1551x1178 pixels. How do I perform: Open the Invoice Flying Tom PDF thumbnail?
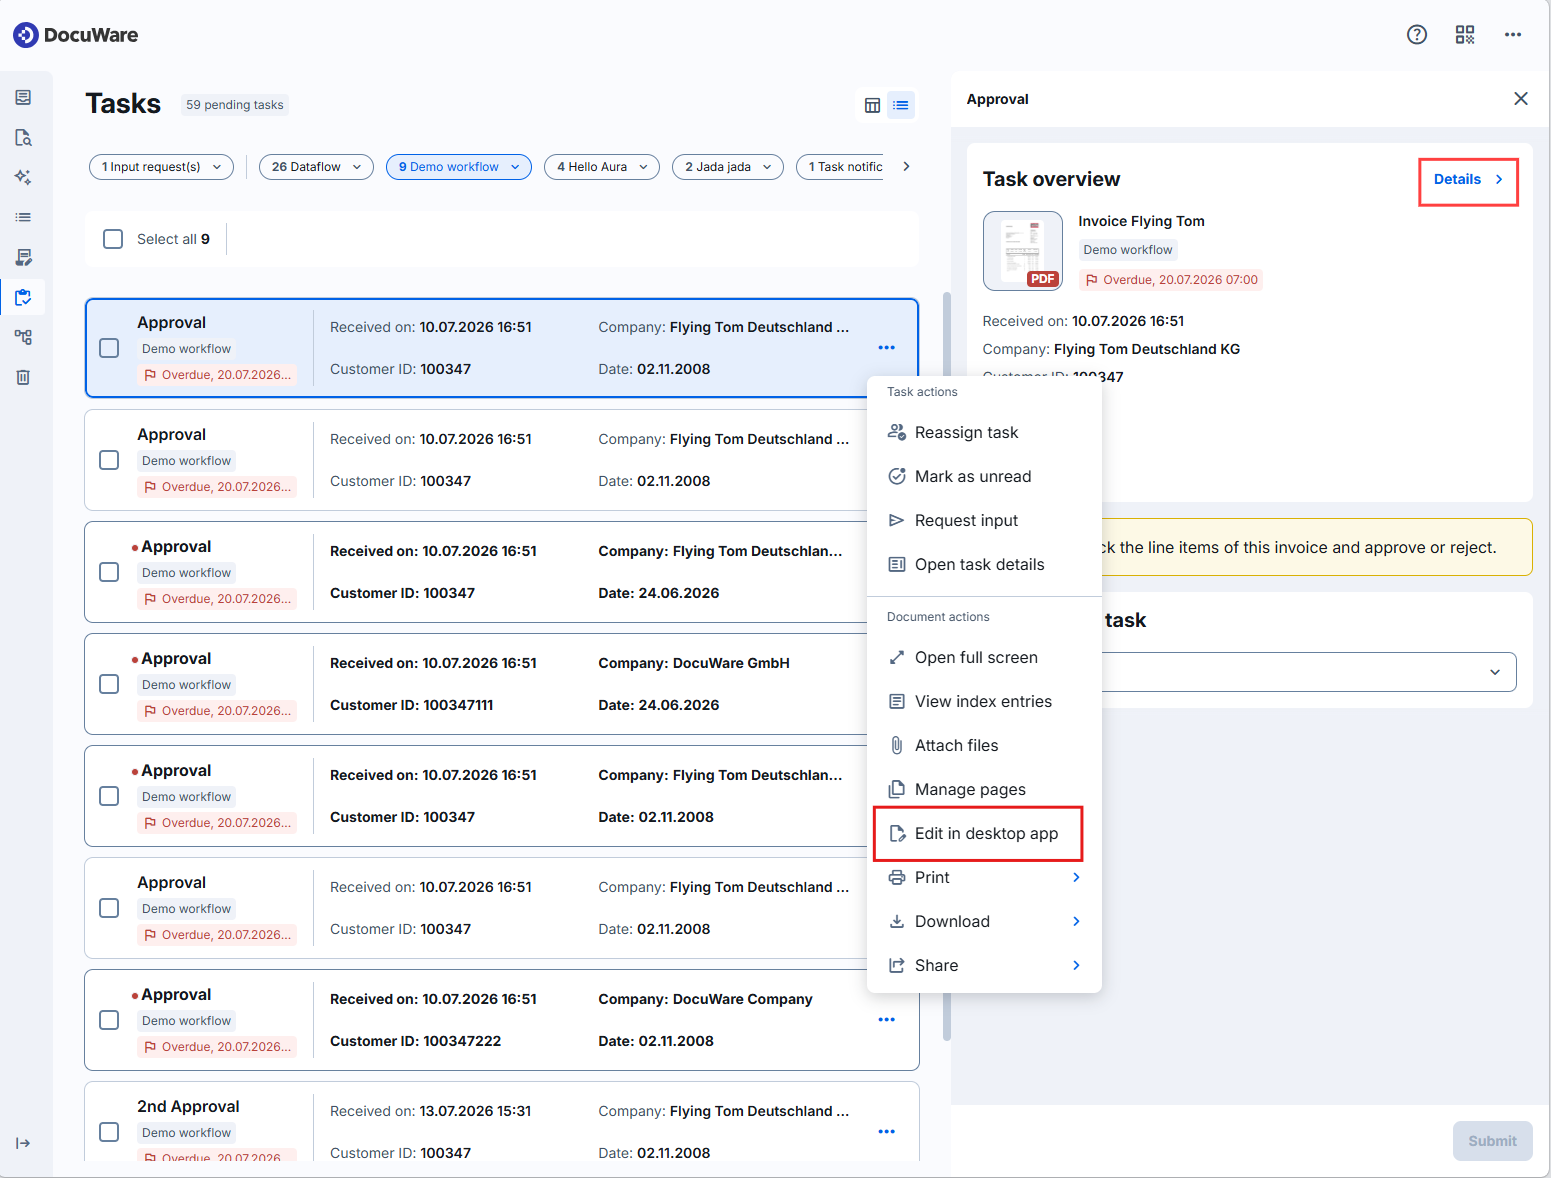tap(1022, 251)
